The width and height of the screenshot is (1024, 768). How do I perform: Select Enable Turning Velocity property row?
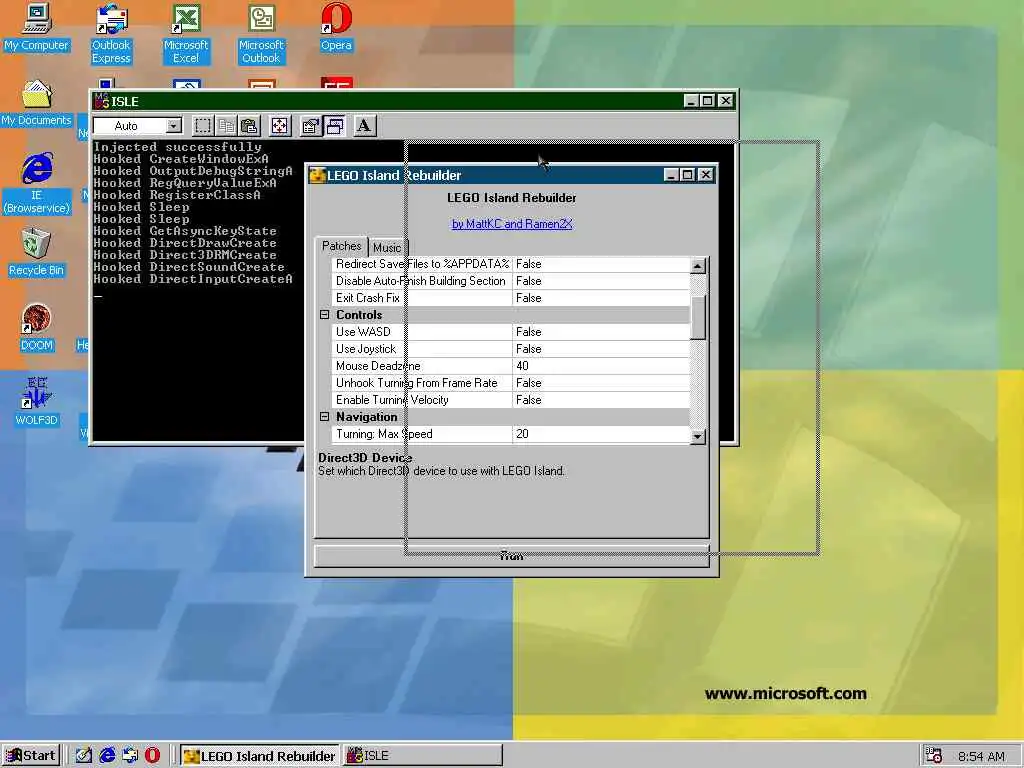(x=511, y=400)
